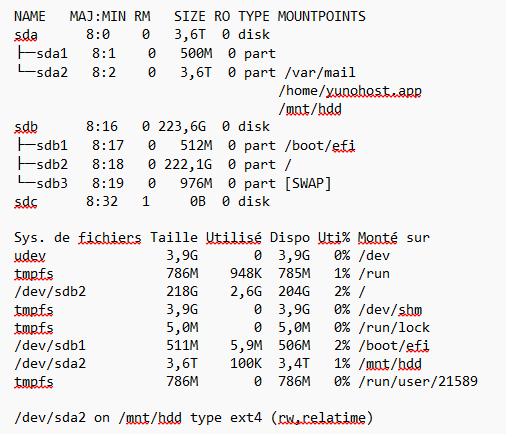Click the sdc disk name

(26, 202)
